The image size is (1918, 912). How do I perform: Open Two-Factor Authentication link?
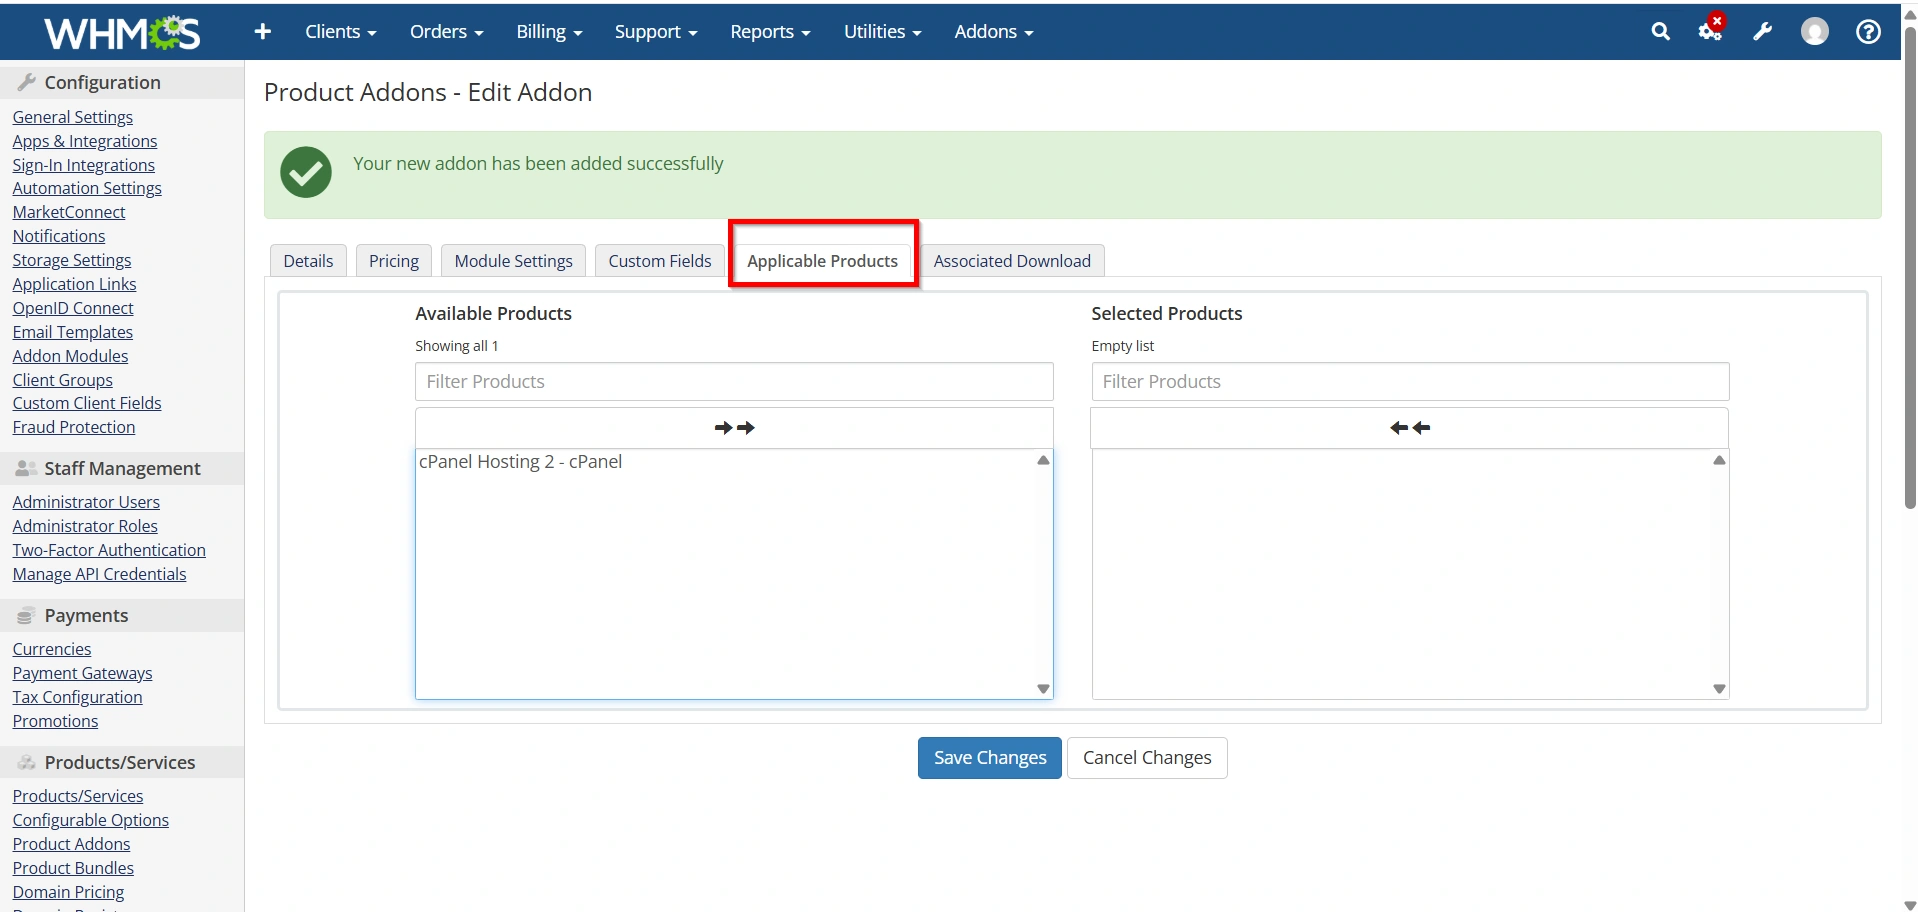[x=109, y=550]
